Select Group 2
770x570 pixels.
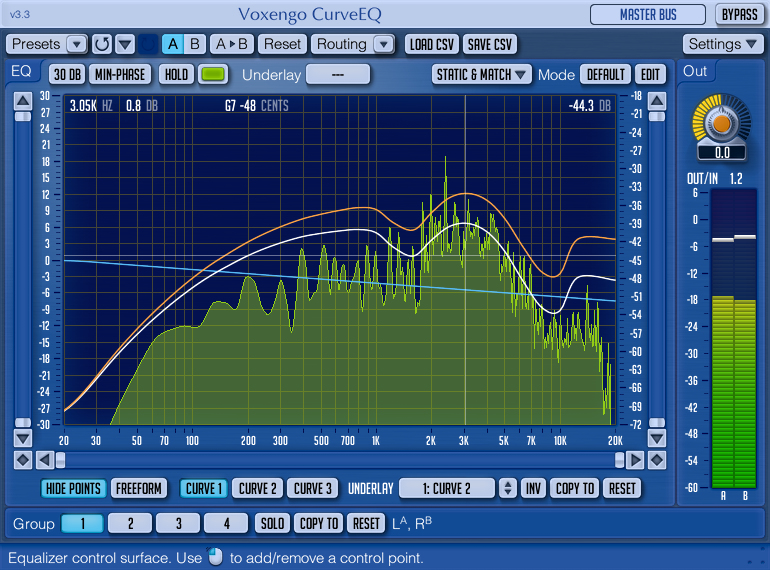tap(130, 524)
